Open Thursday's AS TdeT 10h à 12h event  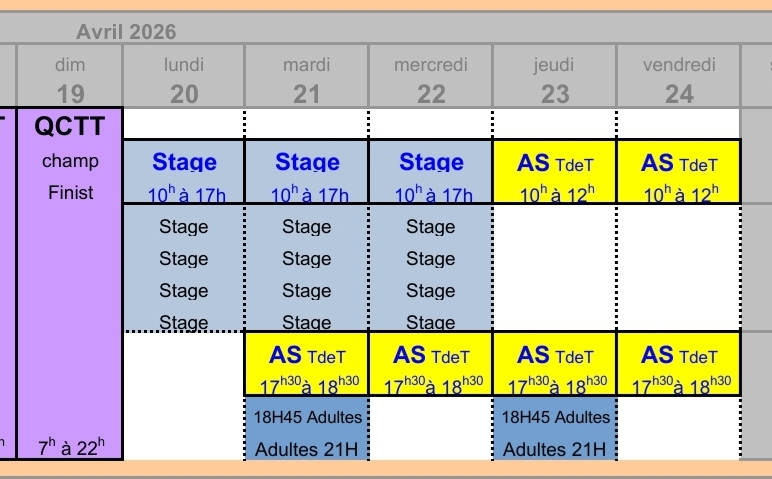[554, 173]
